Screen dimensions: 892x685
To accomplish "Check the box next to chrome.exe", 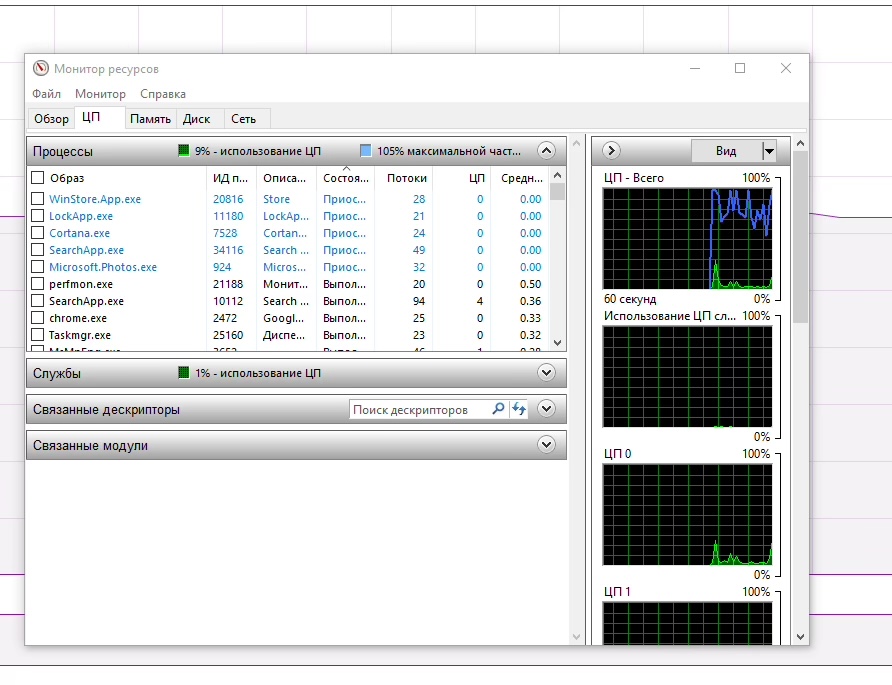I will pos(38,318).
